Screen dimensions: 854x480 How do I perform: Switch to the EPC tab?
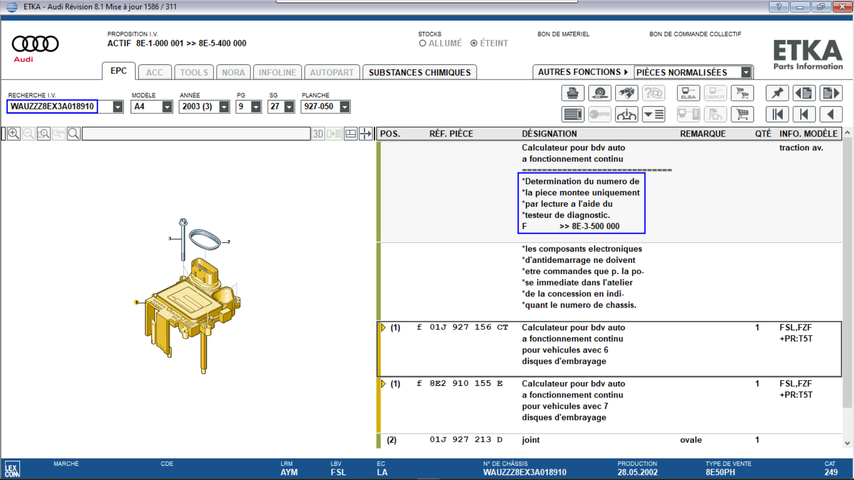tap(119, 71)
